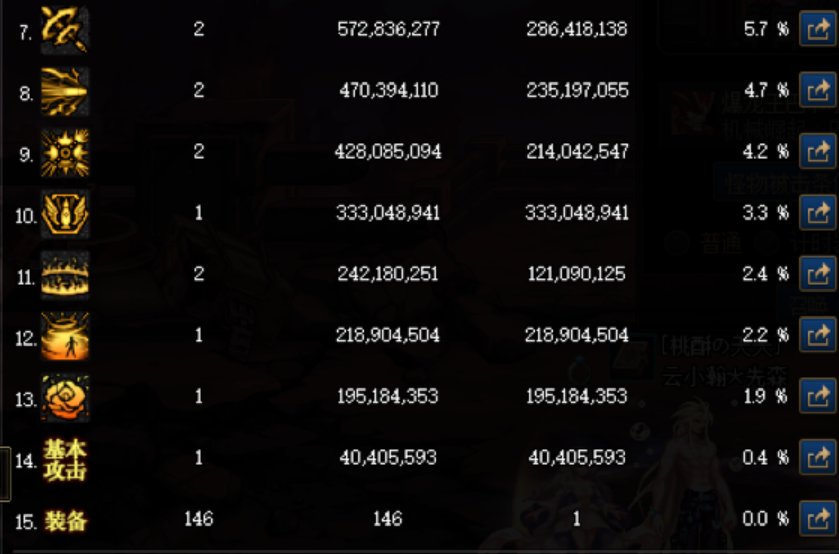Select the 基本攻击 basic attack entry
The image size is (839, 554).
pos(65,460)
